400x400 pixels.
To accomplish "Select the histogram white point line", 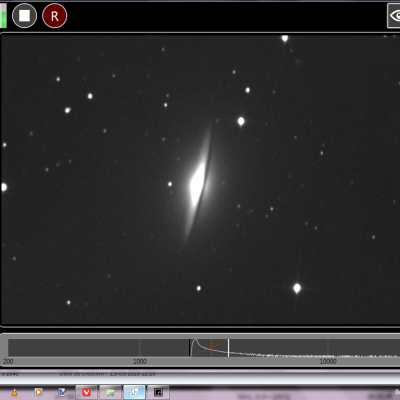I will coord(228,348).
